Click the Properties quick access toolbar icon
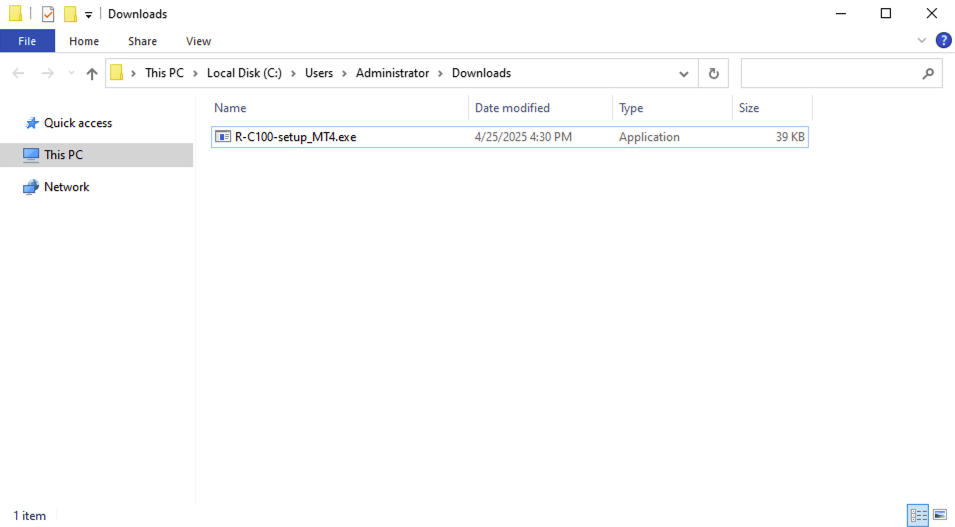Screen dimensions: 955x527 (x=48, y=13)
